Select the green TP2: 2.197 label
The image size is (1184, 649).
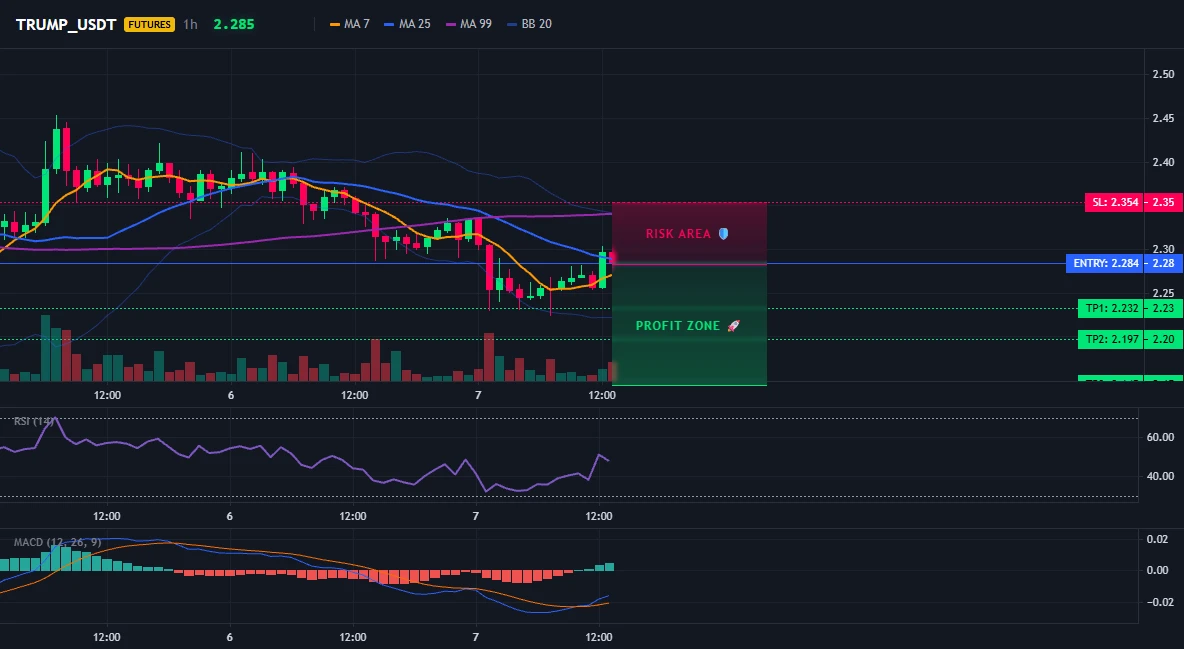(x=1111, y=339)
